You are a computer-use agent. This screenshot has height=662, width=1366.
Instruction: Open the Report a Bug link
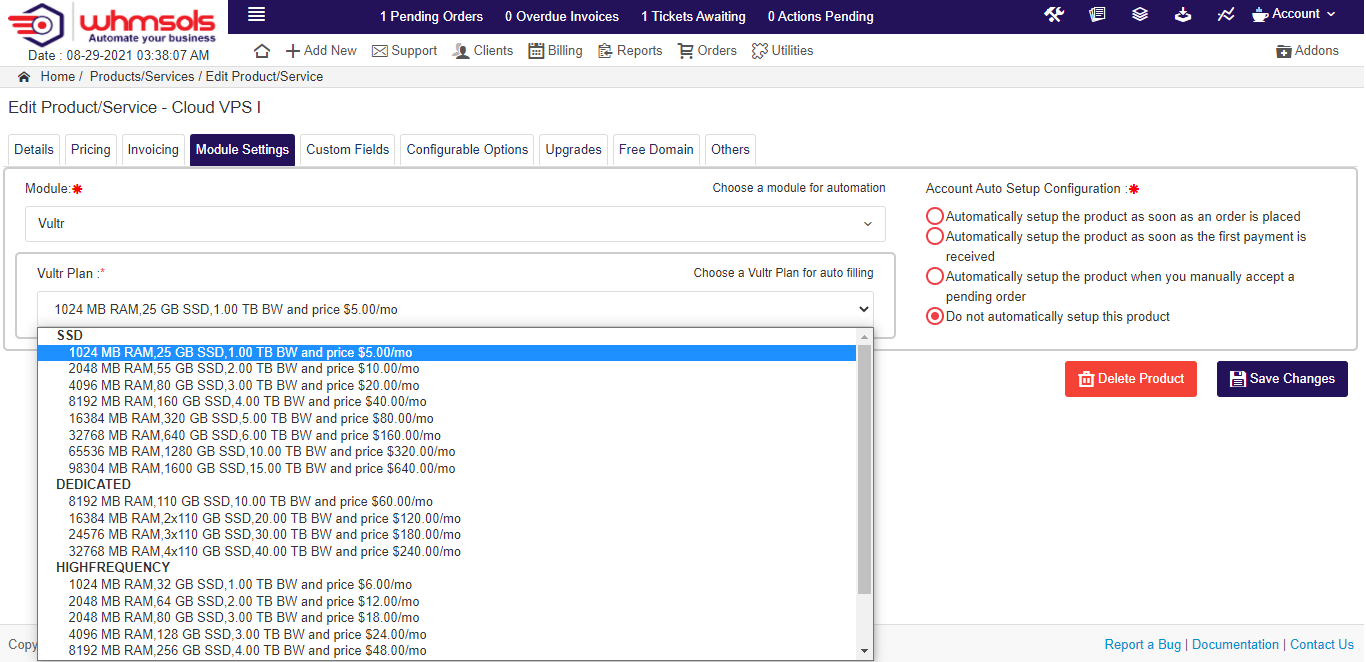1143,645
